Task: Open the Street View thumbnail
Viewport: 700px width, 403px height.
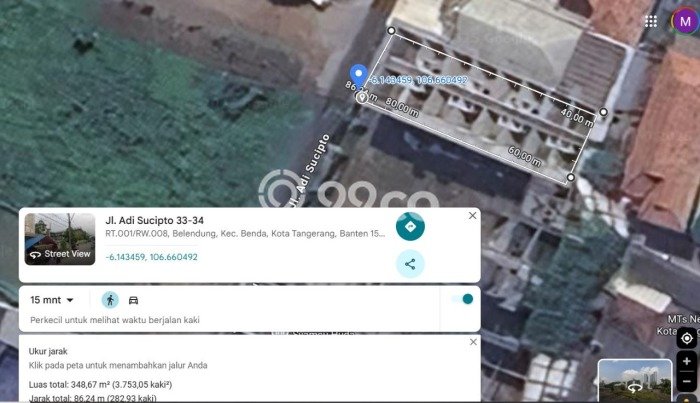Action: pyautogui.click(x=60, y=239)
